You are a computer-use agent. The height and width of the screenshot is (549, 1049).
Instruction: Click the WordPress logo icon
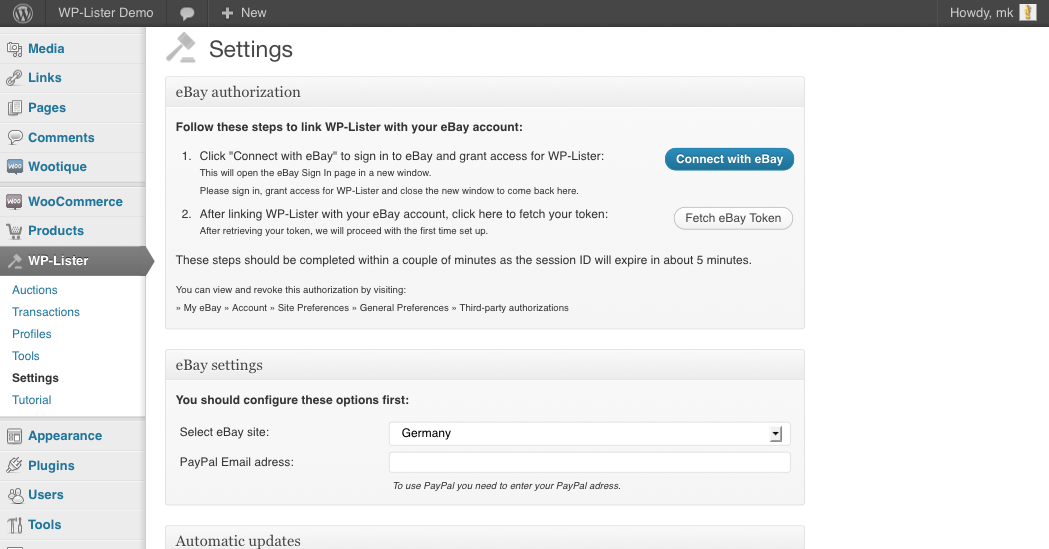tap(23, 13)
